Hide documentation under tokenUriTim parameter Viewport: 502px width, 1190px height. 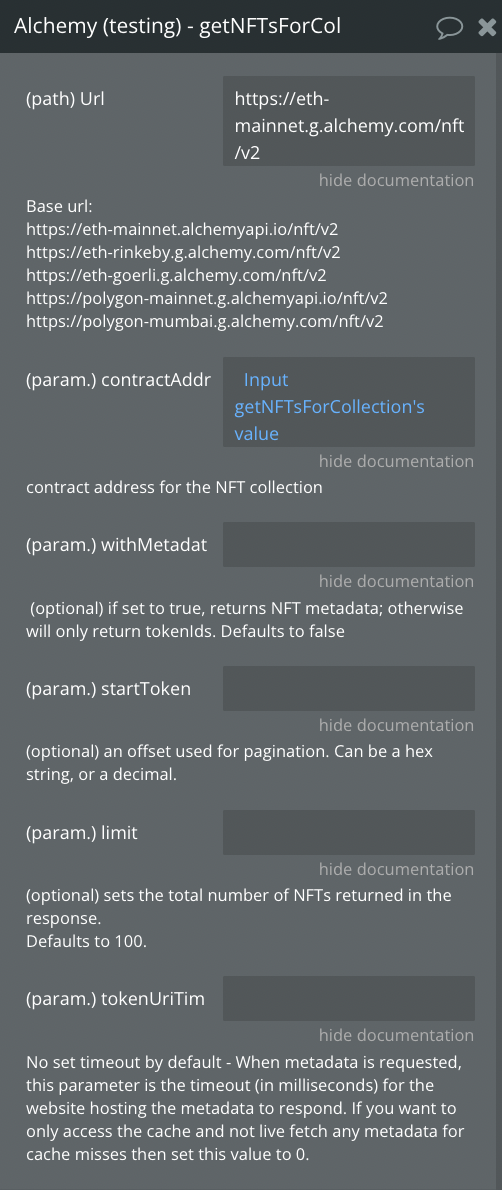(396, 1035)
